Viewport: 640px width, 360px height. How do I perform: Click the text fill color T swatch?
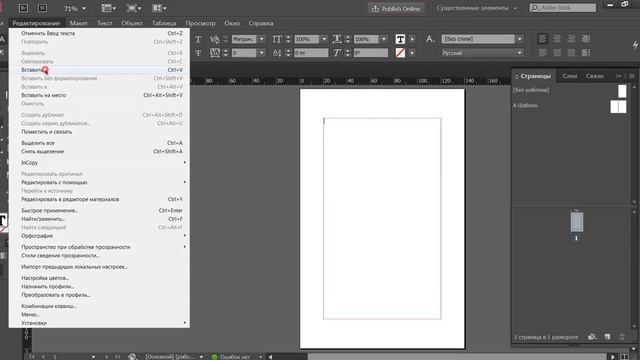(x=400, y=39)
